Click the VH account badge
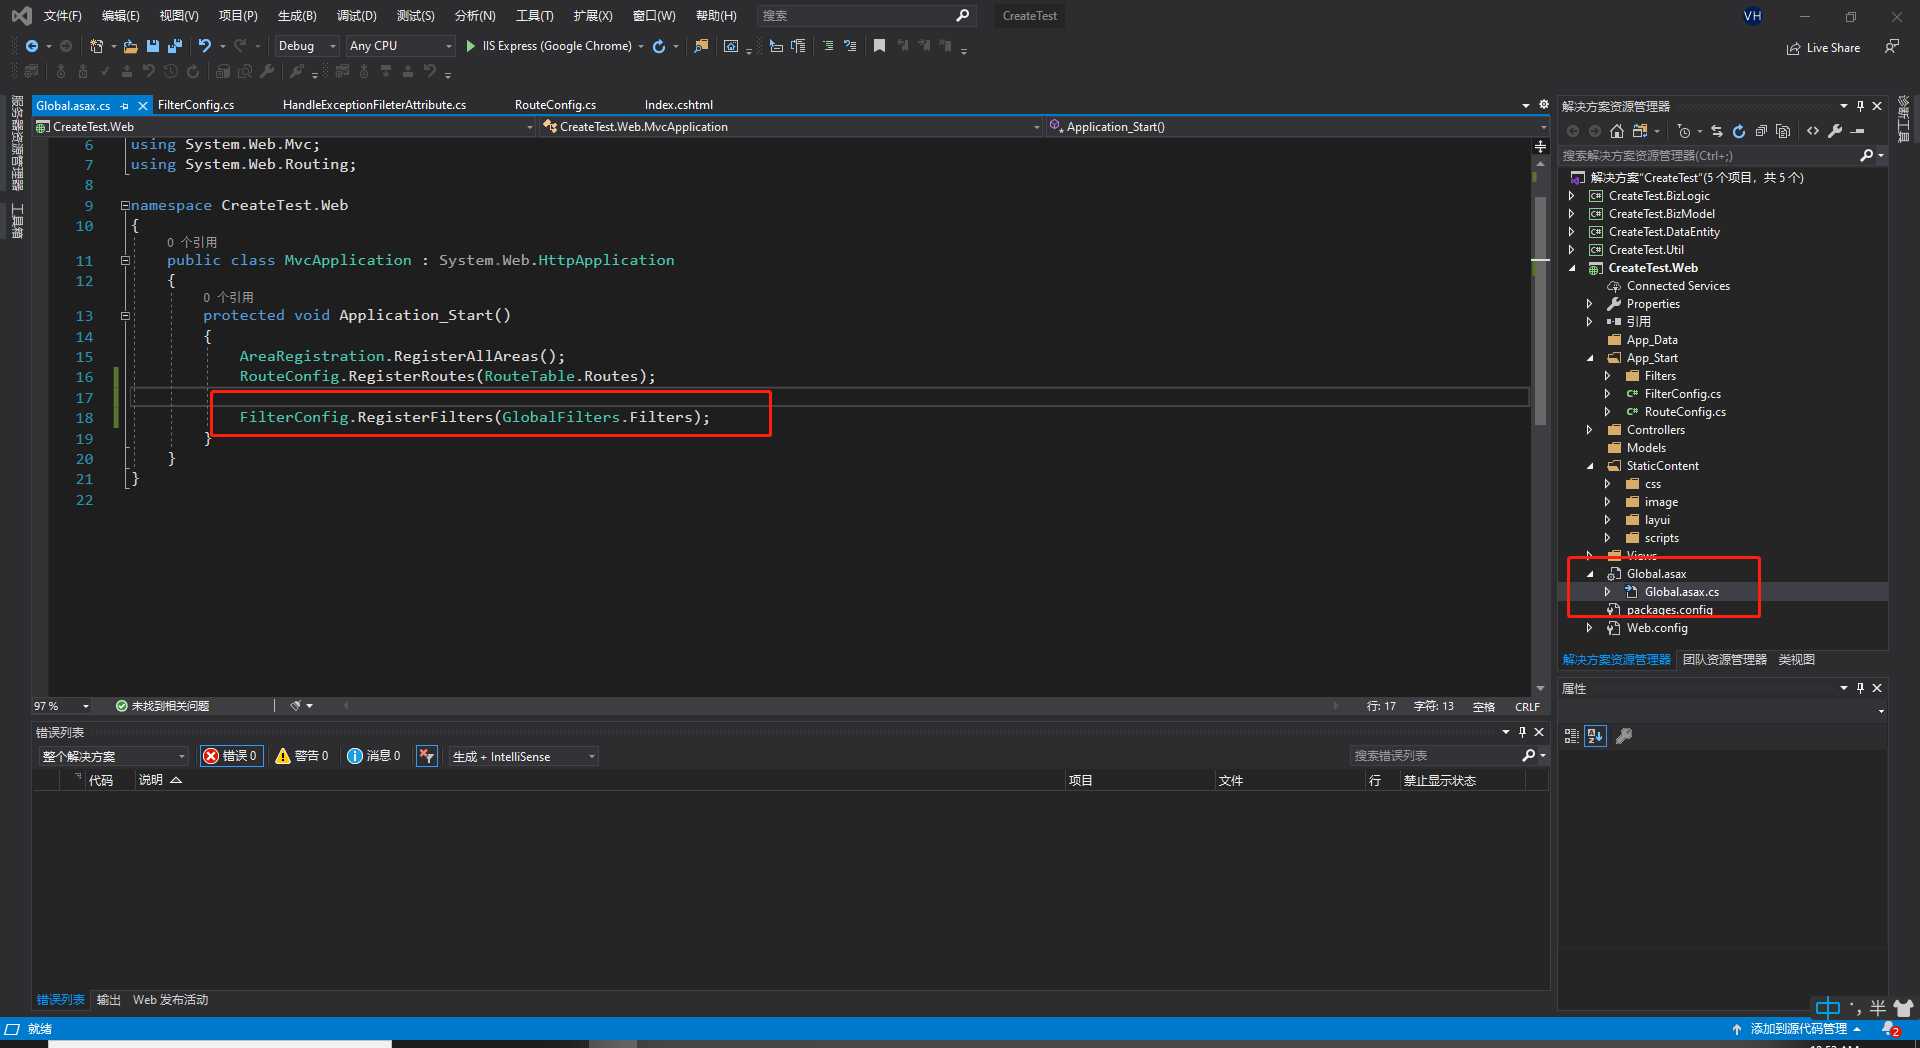Screen dimensions: 1920x1048 click(1752, 16)
